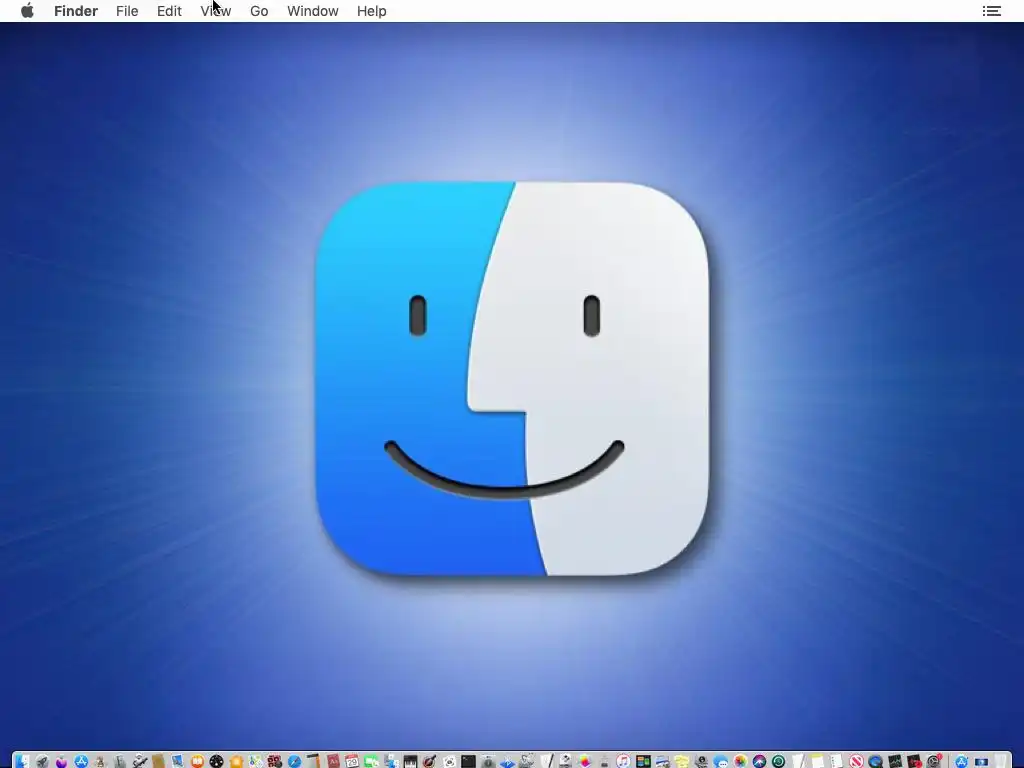Open the orange Books app in Dock

click(197, 761)
